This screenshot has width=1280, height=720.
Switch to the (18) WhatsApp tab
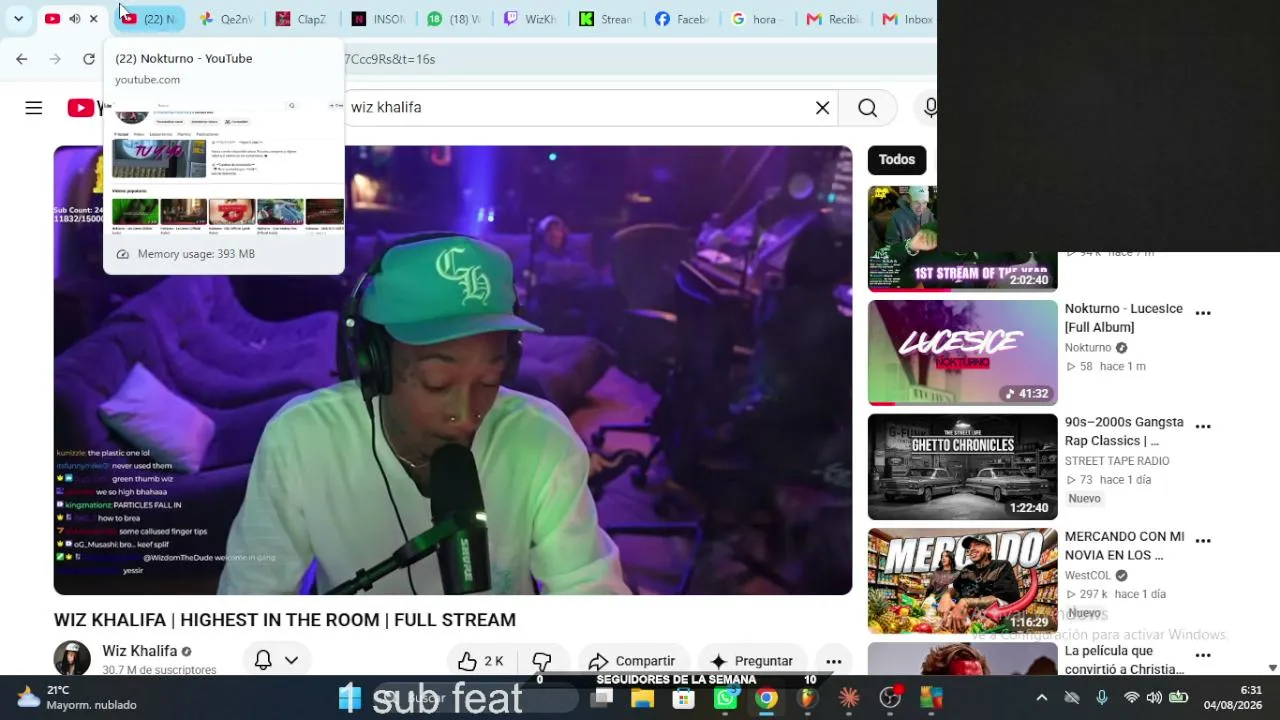pyautogui.click(x=454, y=19)
